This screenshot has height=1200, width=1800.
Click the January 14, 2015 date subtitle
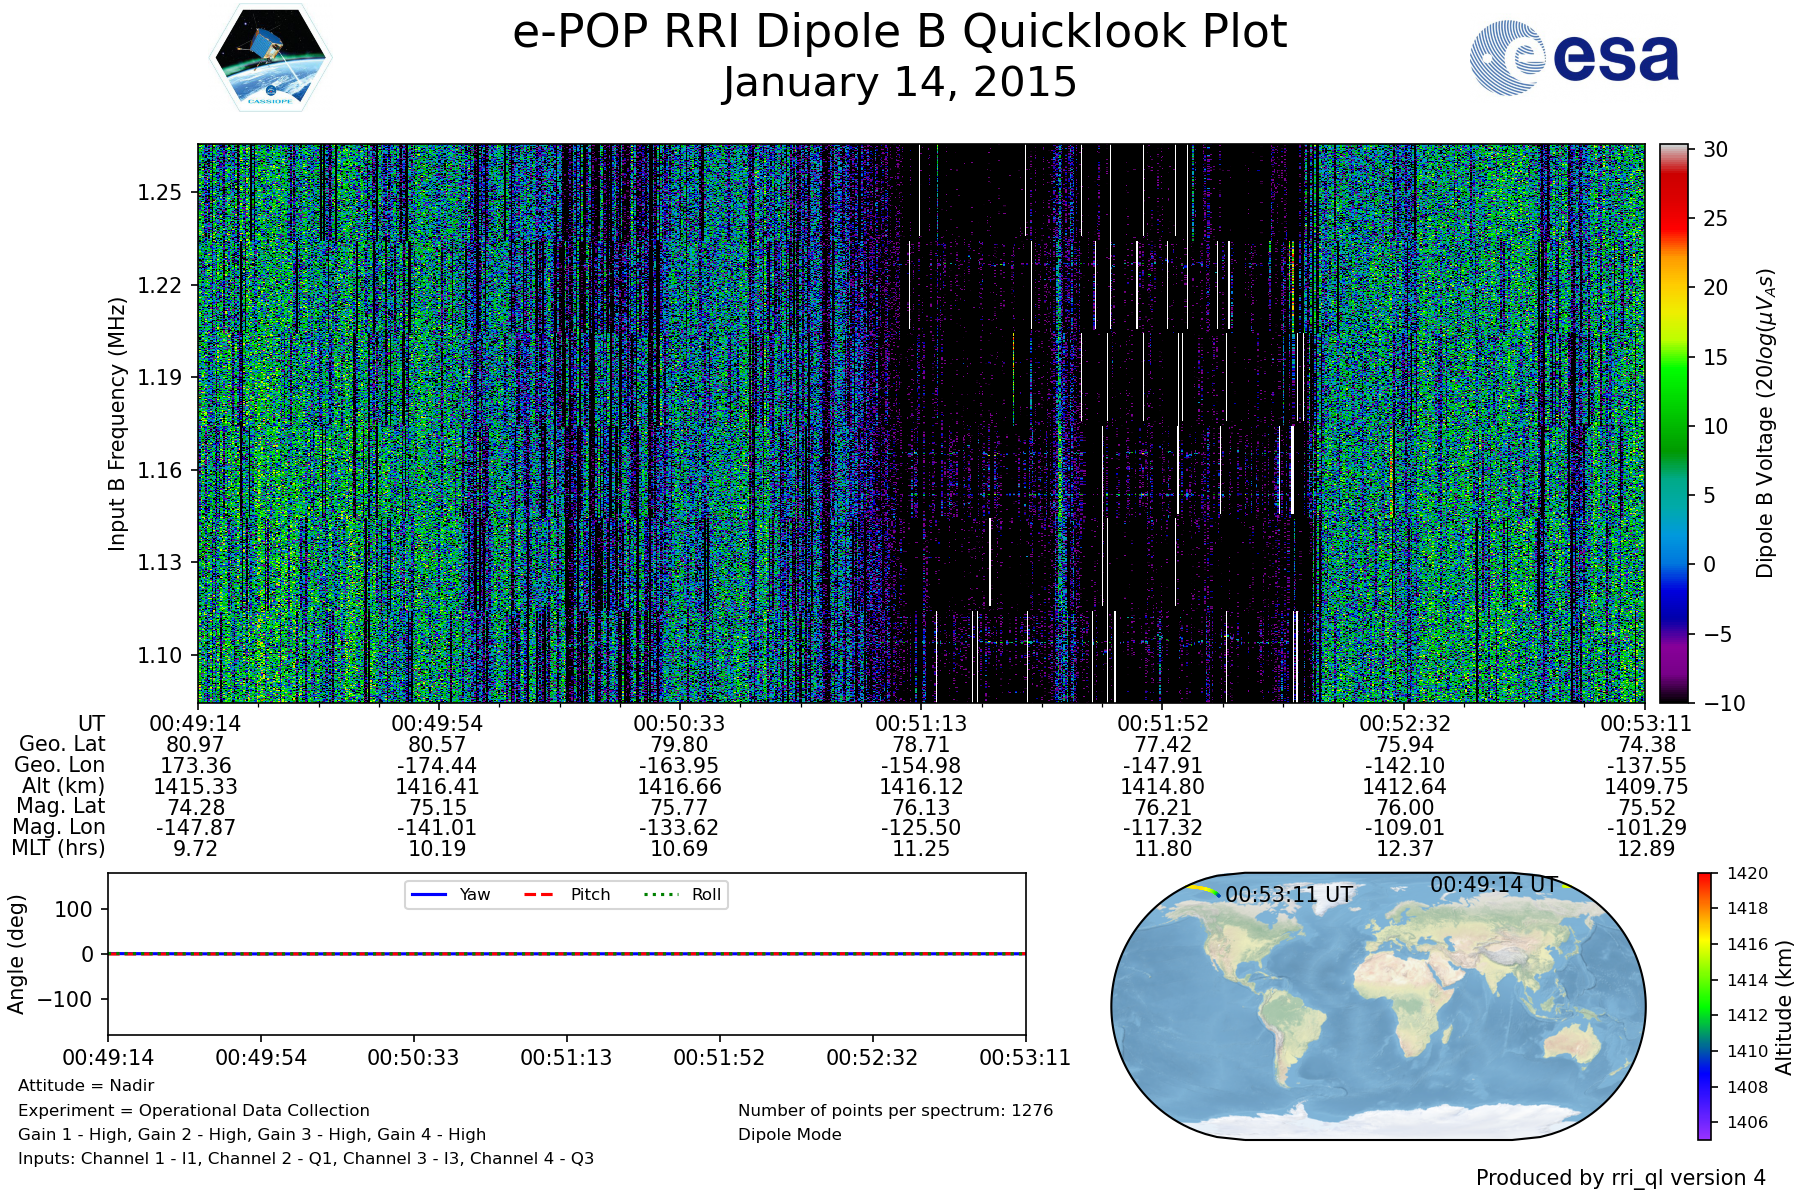pos(899,82)
